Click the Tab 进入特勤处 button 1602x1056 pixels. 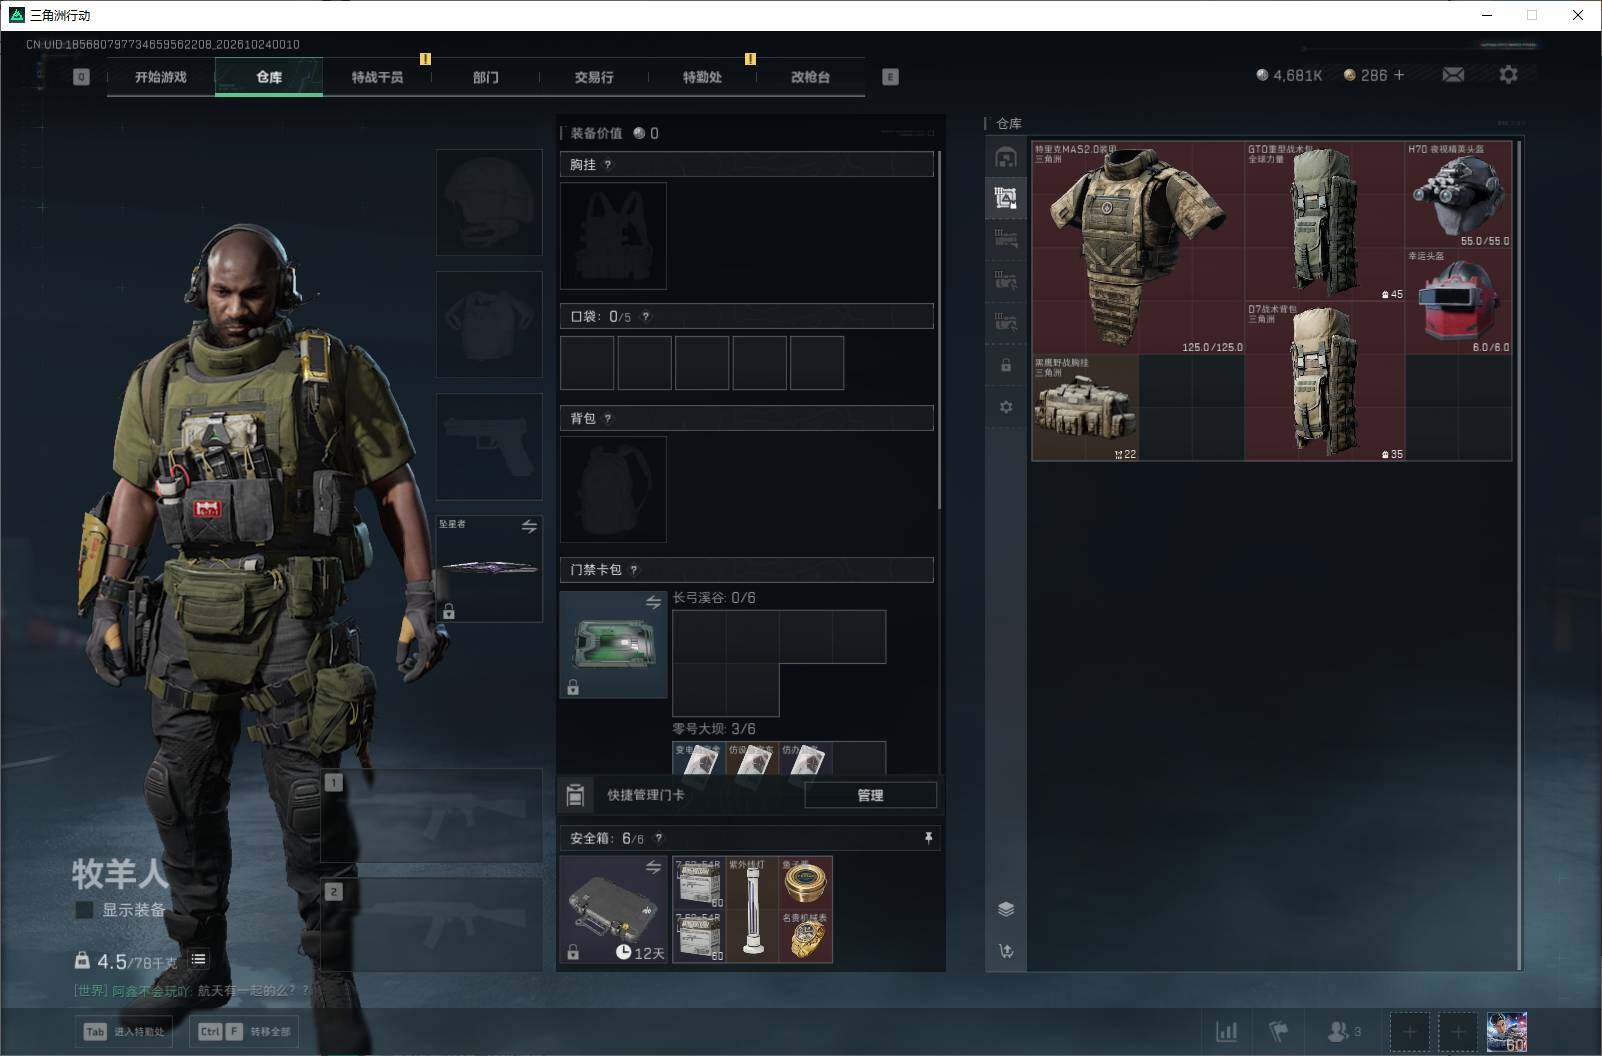click(124, 1031)
